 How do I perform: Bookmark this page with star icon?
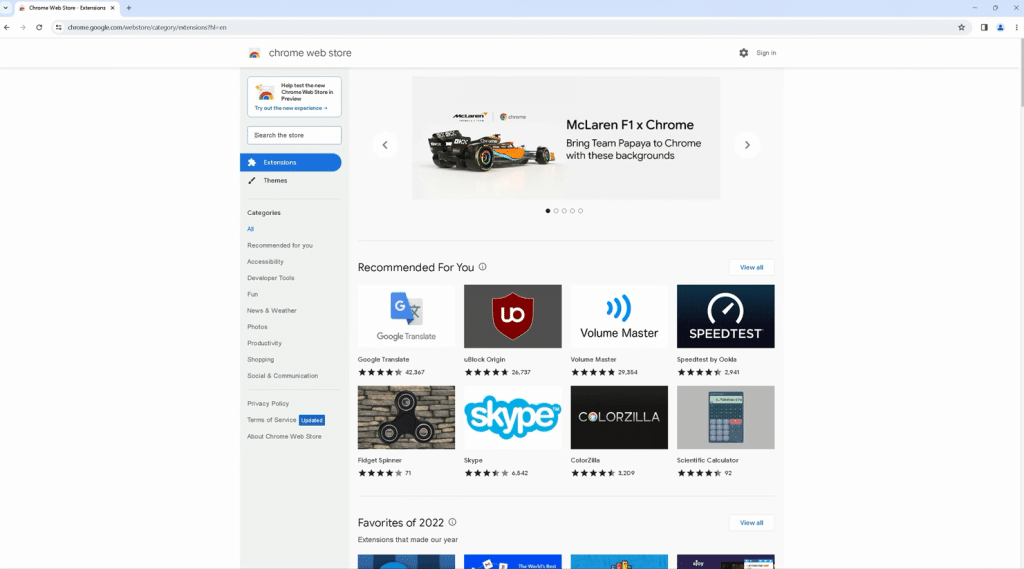[961, 27]
